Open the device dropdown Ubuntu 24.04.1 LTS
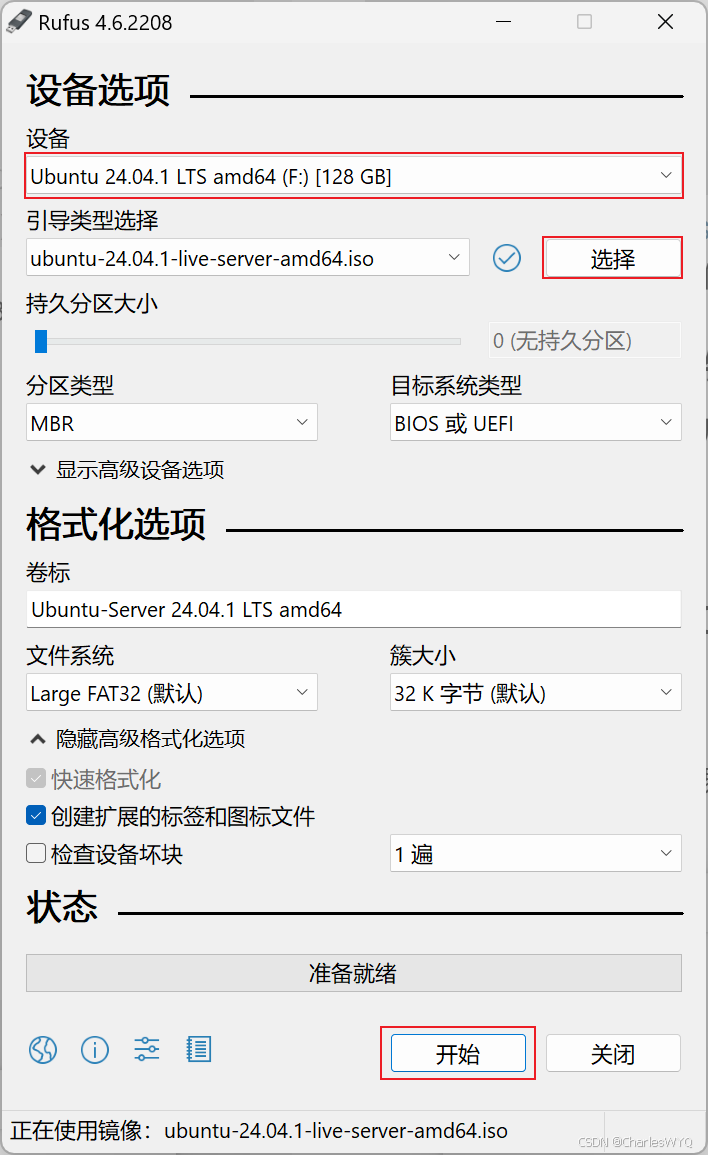Screen dimensions: 708x1155 [x=354, y=176]
